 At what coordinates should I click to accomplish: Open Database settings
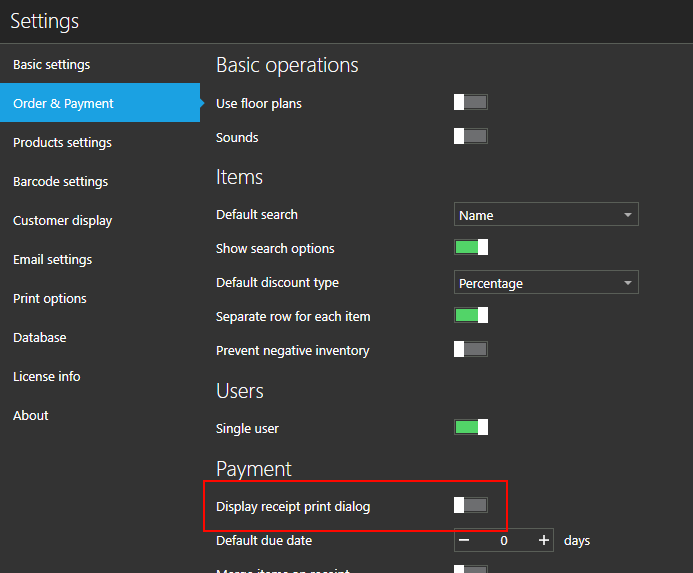click(40, 338)
